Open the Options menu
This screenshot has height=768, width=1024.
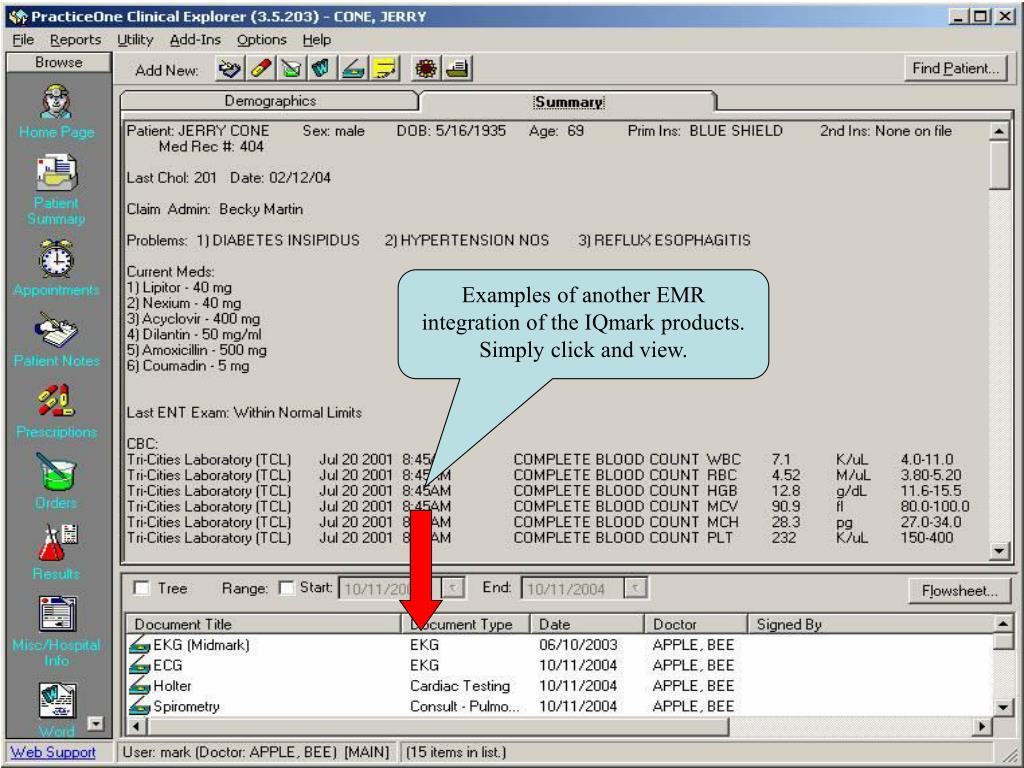coord(262,40)
